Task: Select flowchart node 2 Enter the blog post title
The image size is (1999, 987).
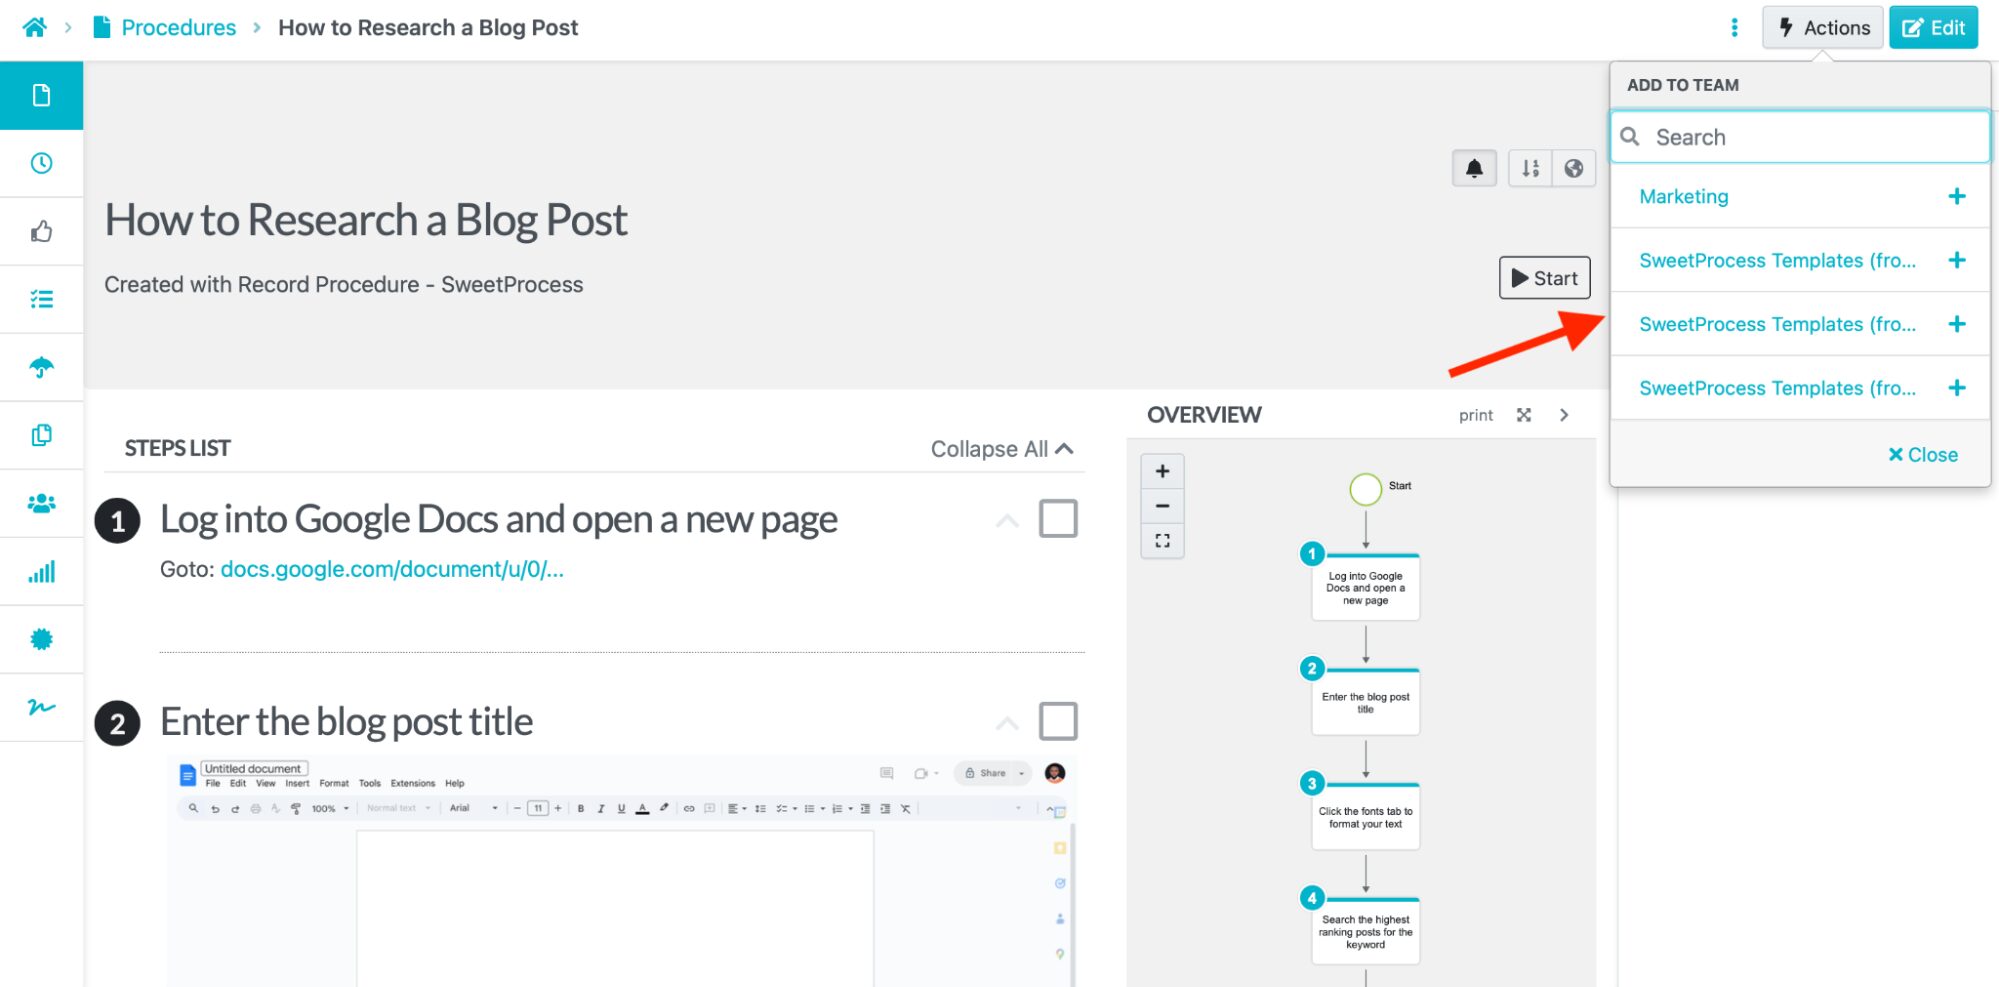Action: coord(1365,702)
